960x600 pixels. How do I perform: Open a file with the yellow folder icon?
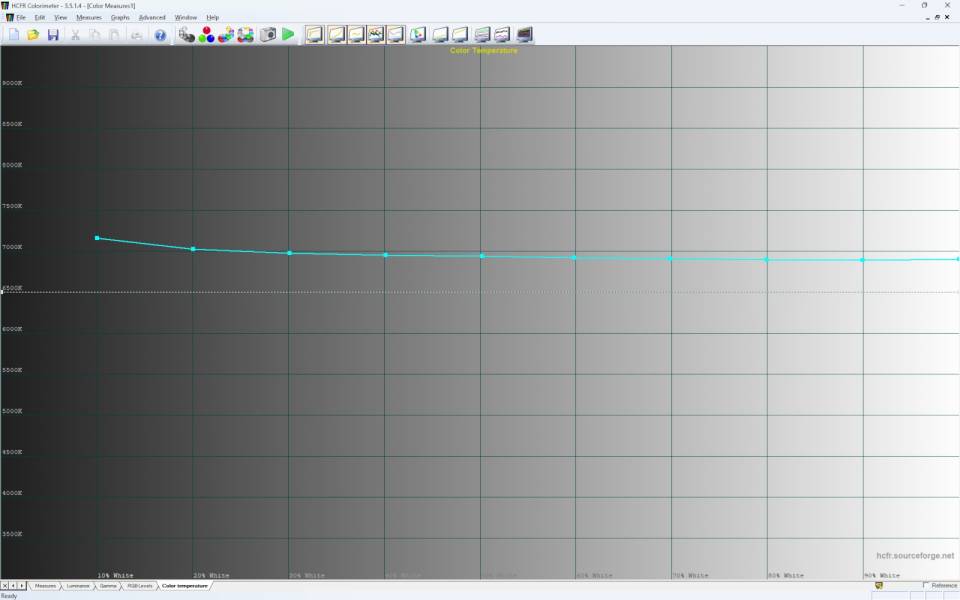pyautogui.click(x=33, y=34)
